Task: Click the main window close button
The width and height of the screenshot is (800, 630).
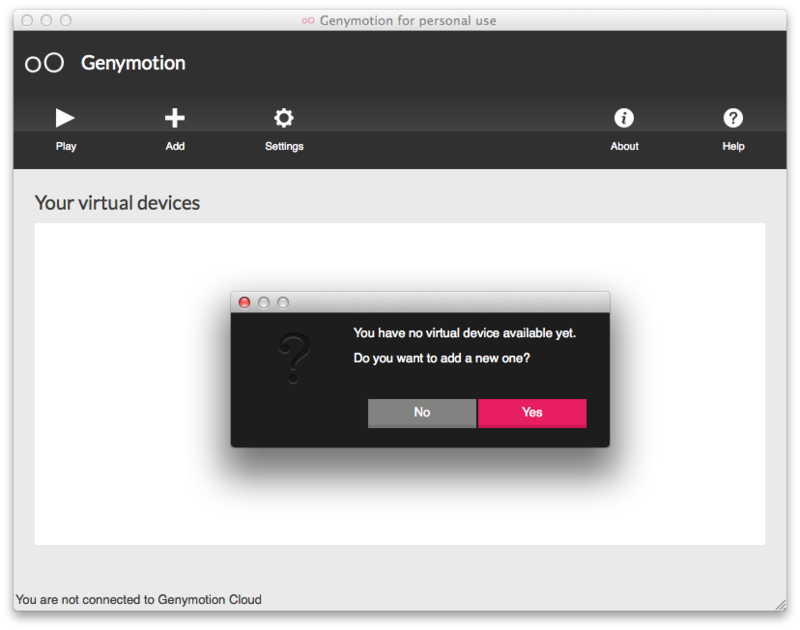Action: 27,20
